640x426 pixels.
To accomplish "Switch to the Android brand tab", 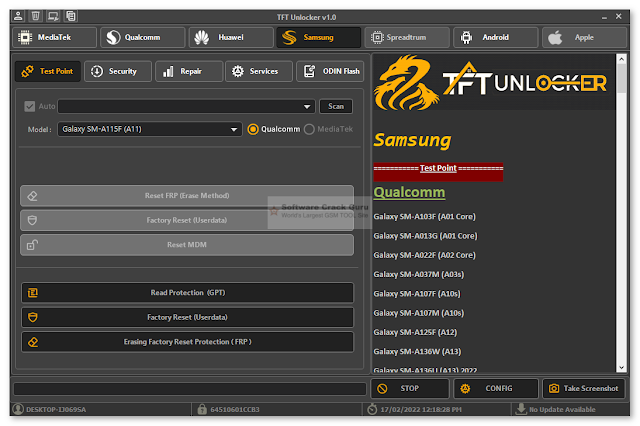I will [x=496, y=38].
